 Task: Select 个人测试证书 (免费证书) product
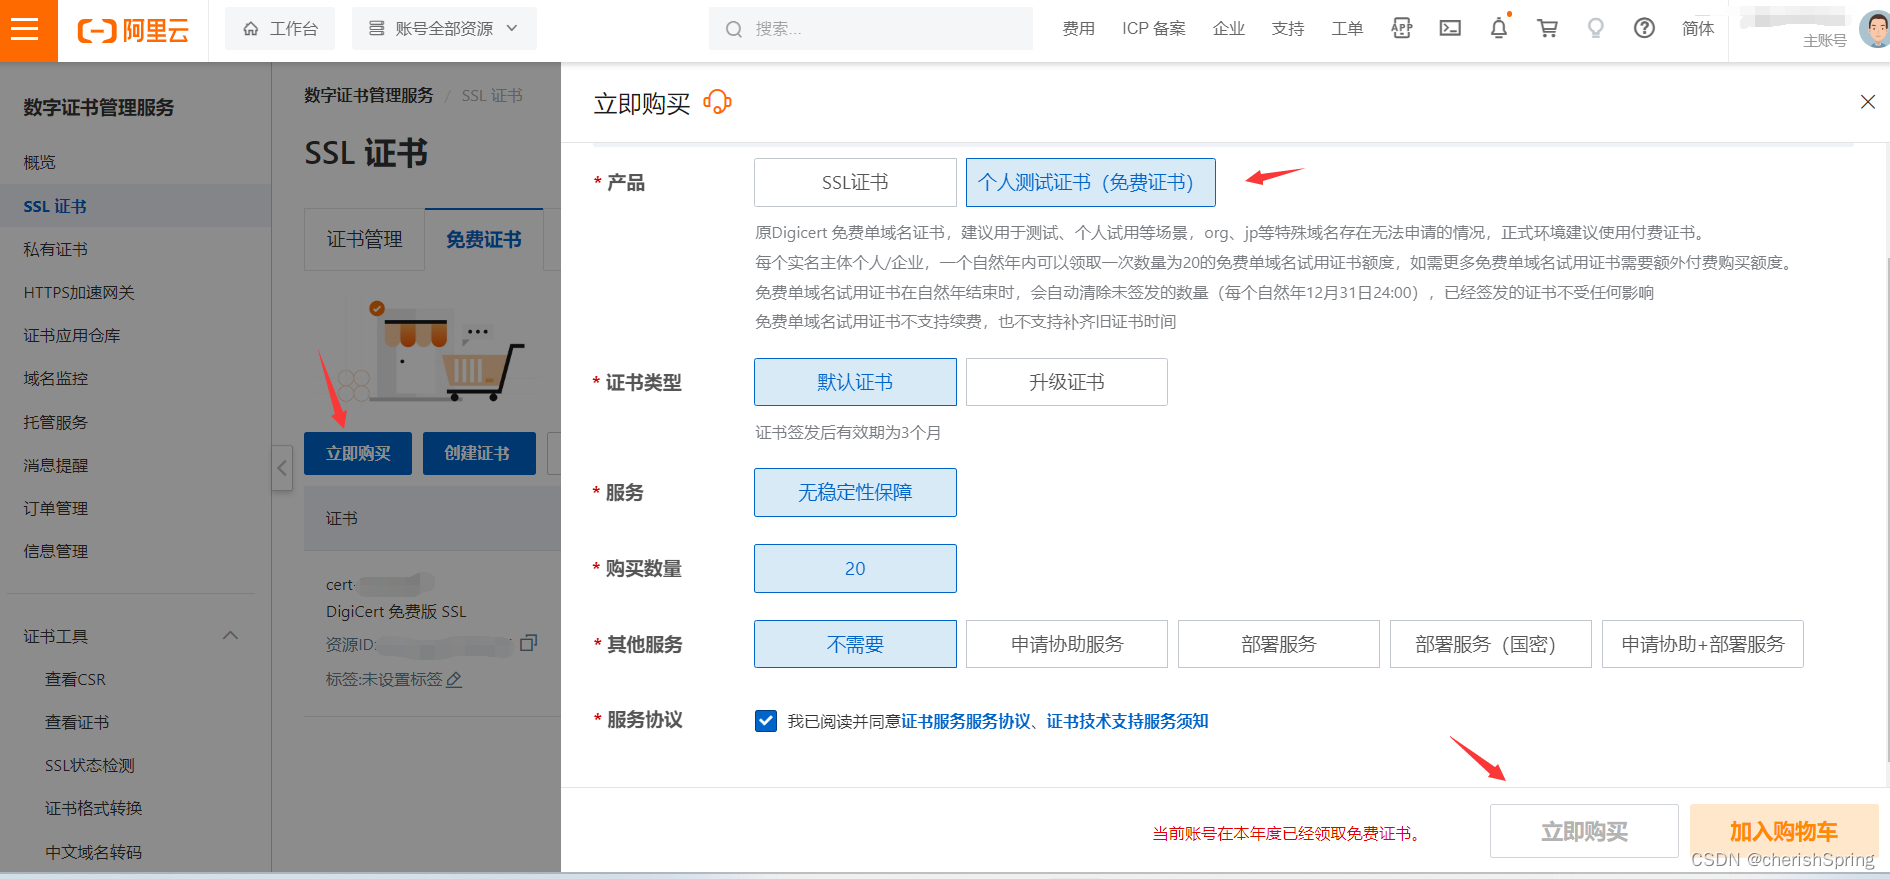[1090, 183]
